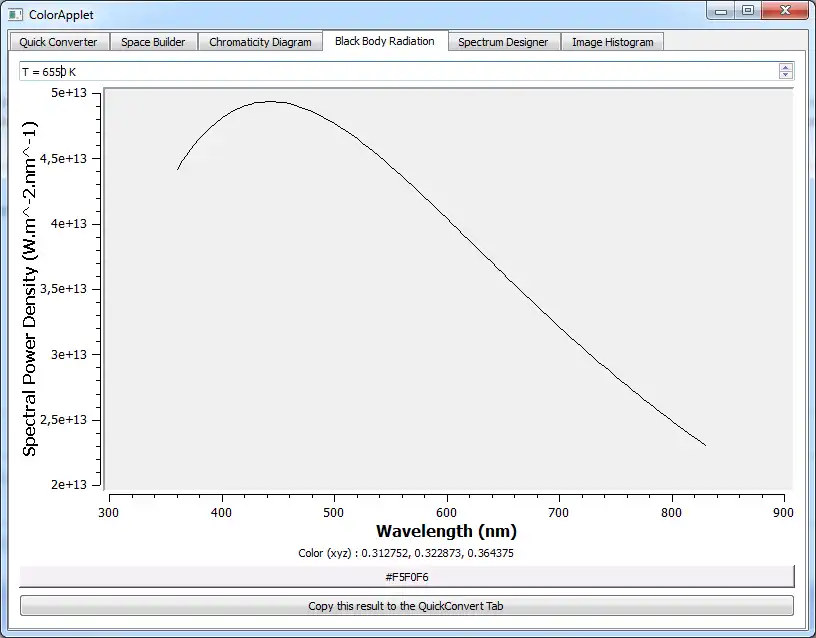Click the Color (xyz) values text

(406, 553)
